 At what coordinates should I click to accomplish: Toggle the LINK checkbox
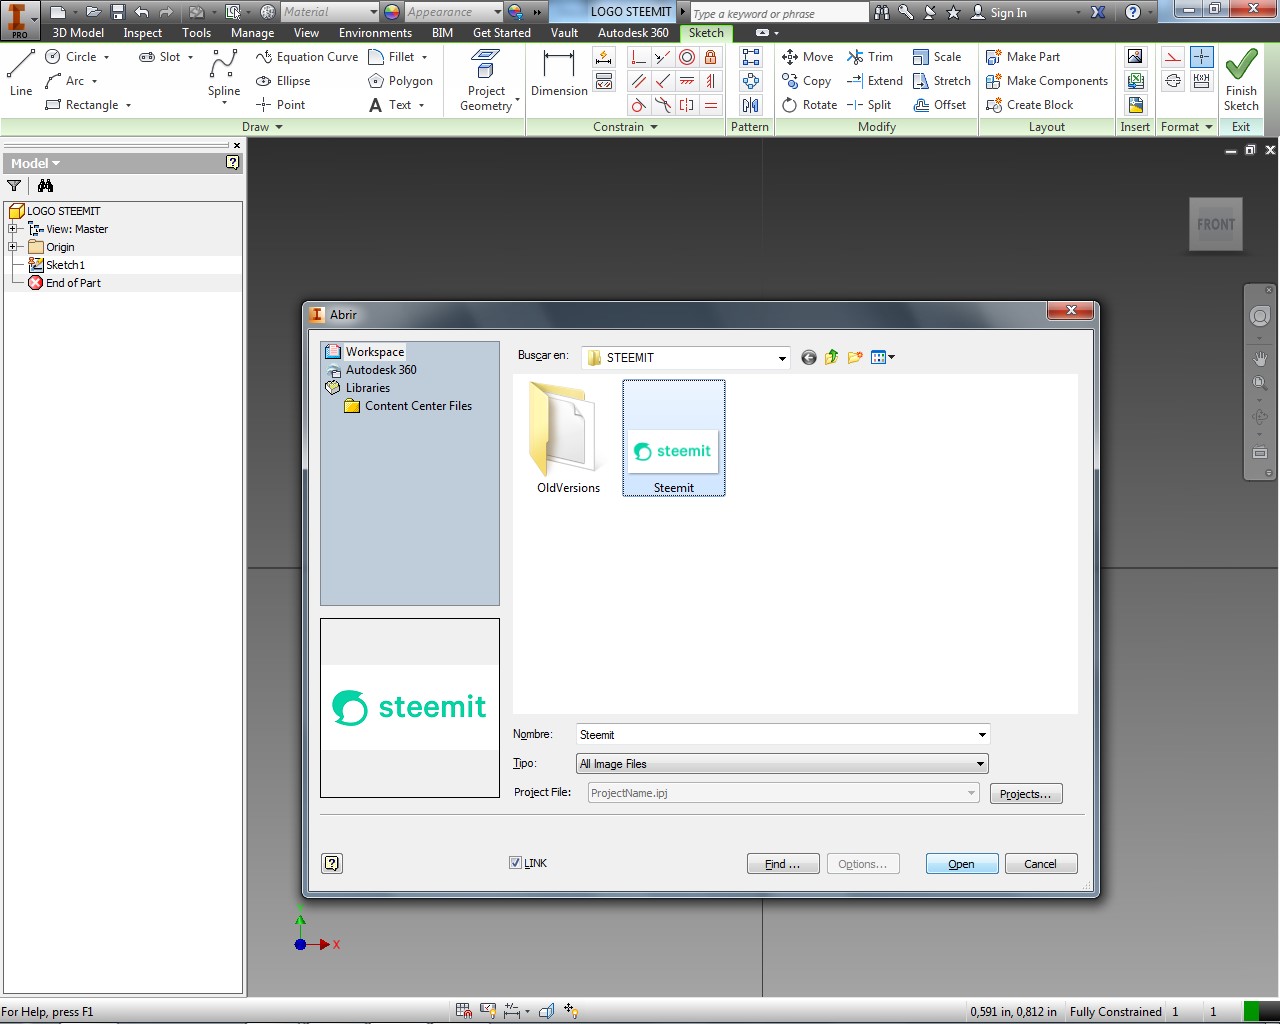tap(515, 863)
